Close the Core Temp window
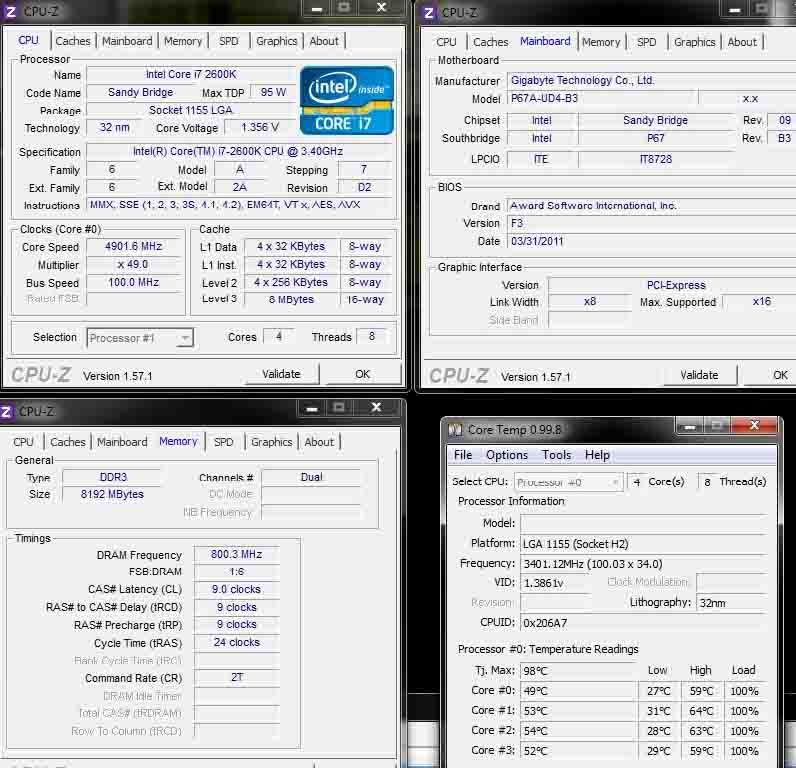 pyautogui.click(x=754, y=425)
